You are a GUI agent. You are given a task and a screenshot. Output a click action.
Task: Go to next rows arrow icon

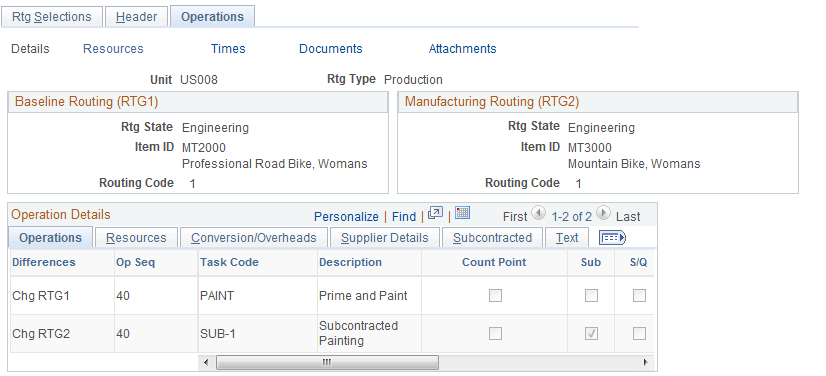coord(604,213)
